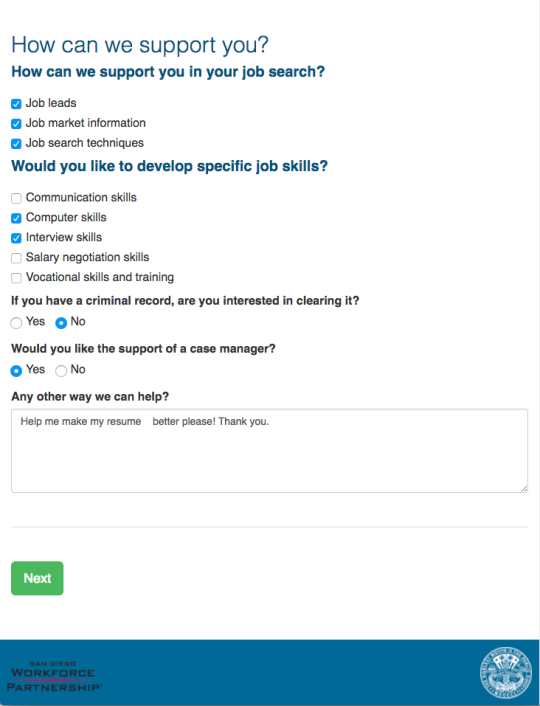The image size is (540, 706).
Task: Grab the text area resize handle
Action: [524, 489]
